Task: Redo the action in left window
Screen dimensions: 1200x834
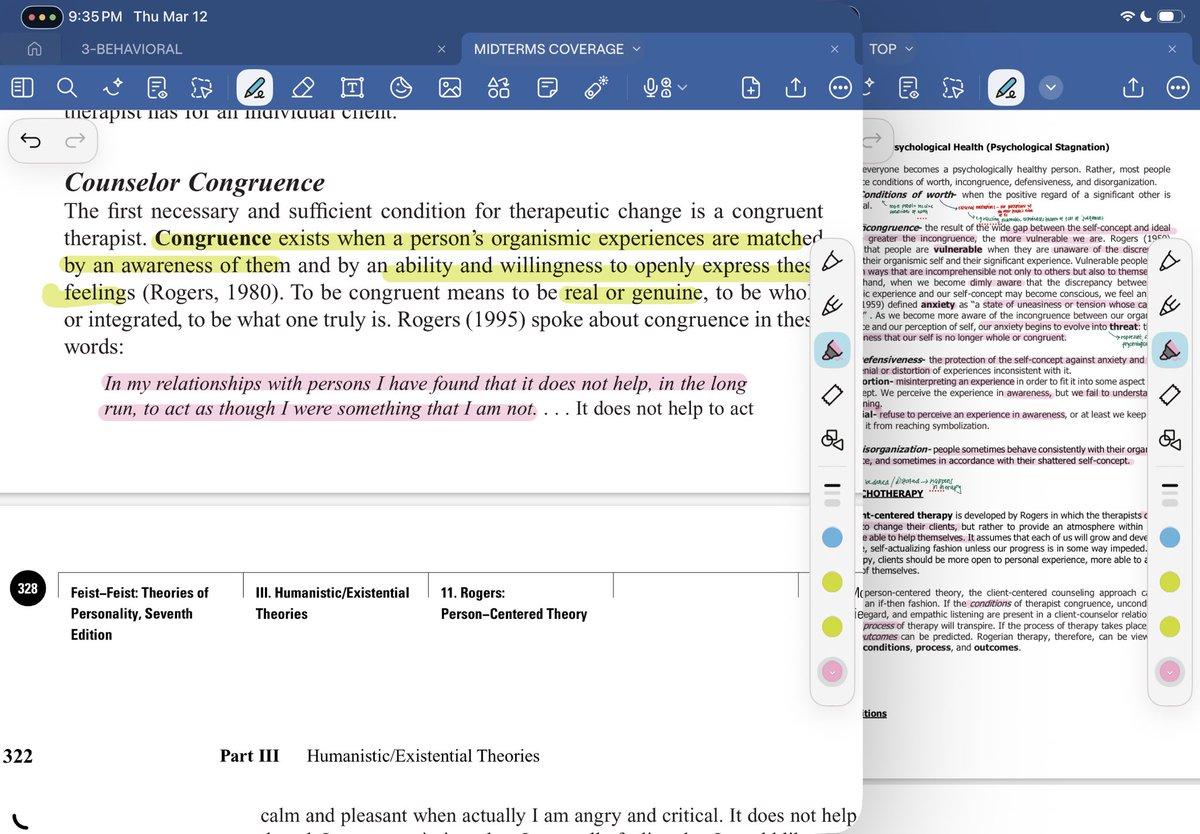Action: 75,141
